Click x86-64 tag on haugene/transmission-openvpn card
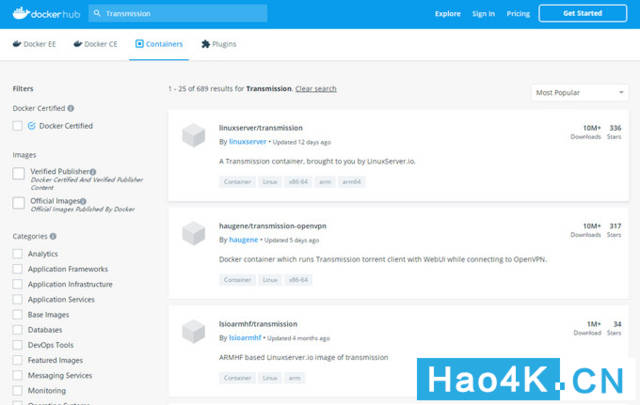Viewport: 640px width, 405px height. [298, 280]
